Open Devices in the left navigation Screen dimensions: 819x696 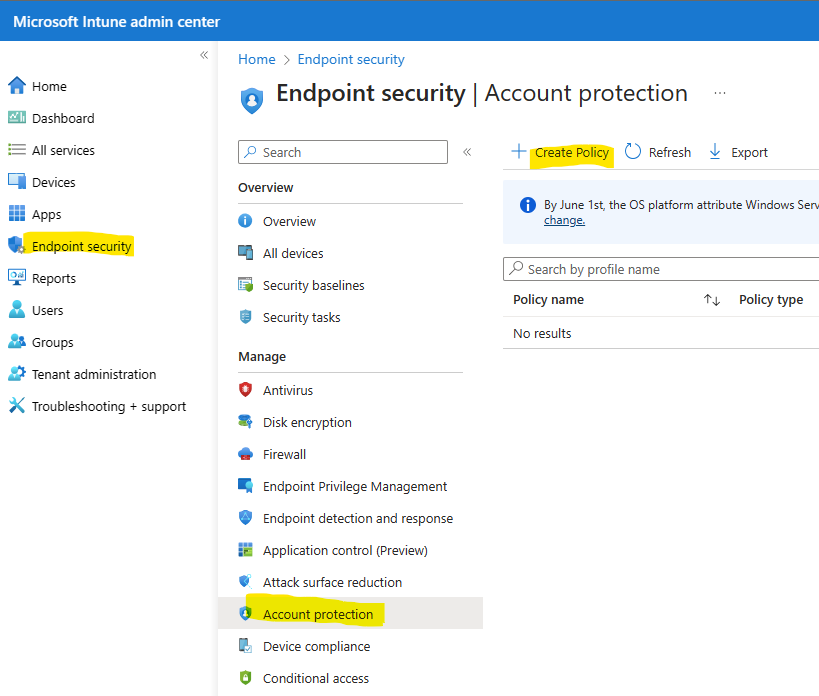click(x=54, y=182)
